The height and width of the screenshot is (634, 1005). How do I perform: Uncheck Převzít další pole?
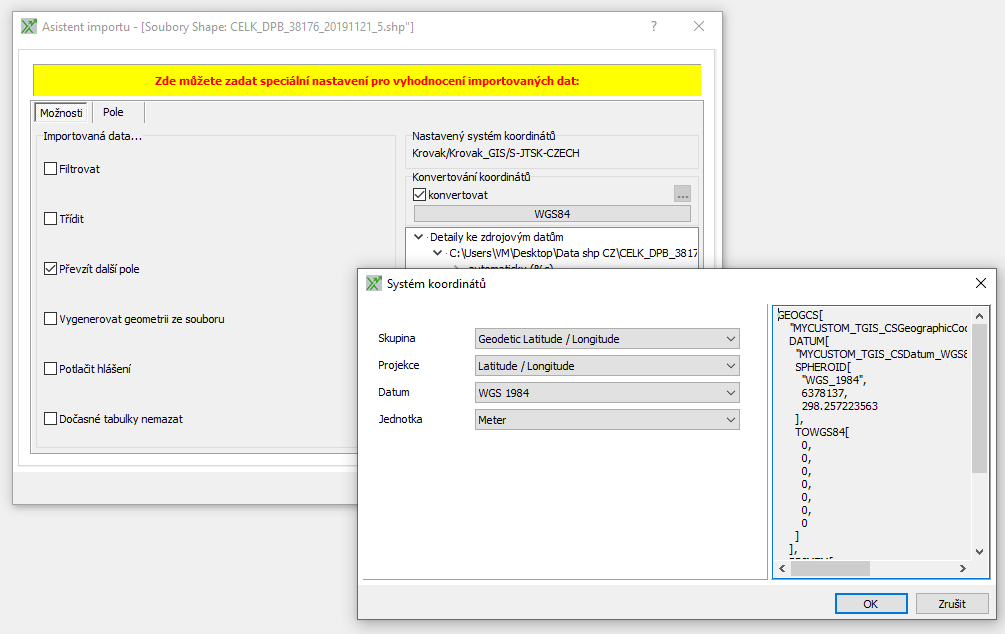point(51,269)
